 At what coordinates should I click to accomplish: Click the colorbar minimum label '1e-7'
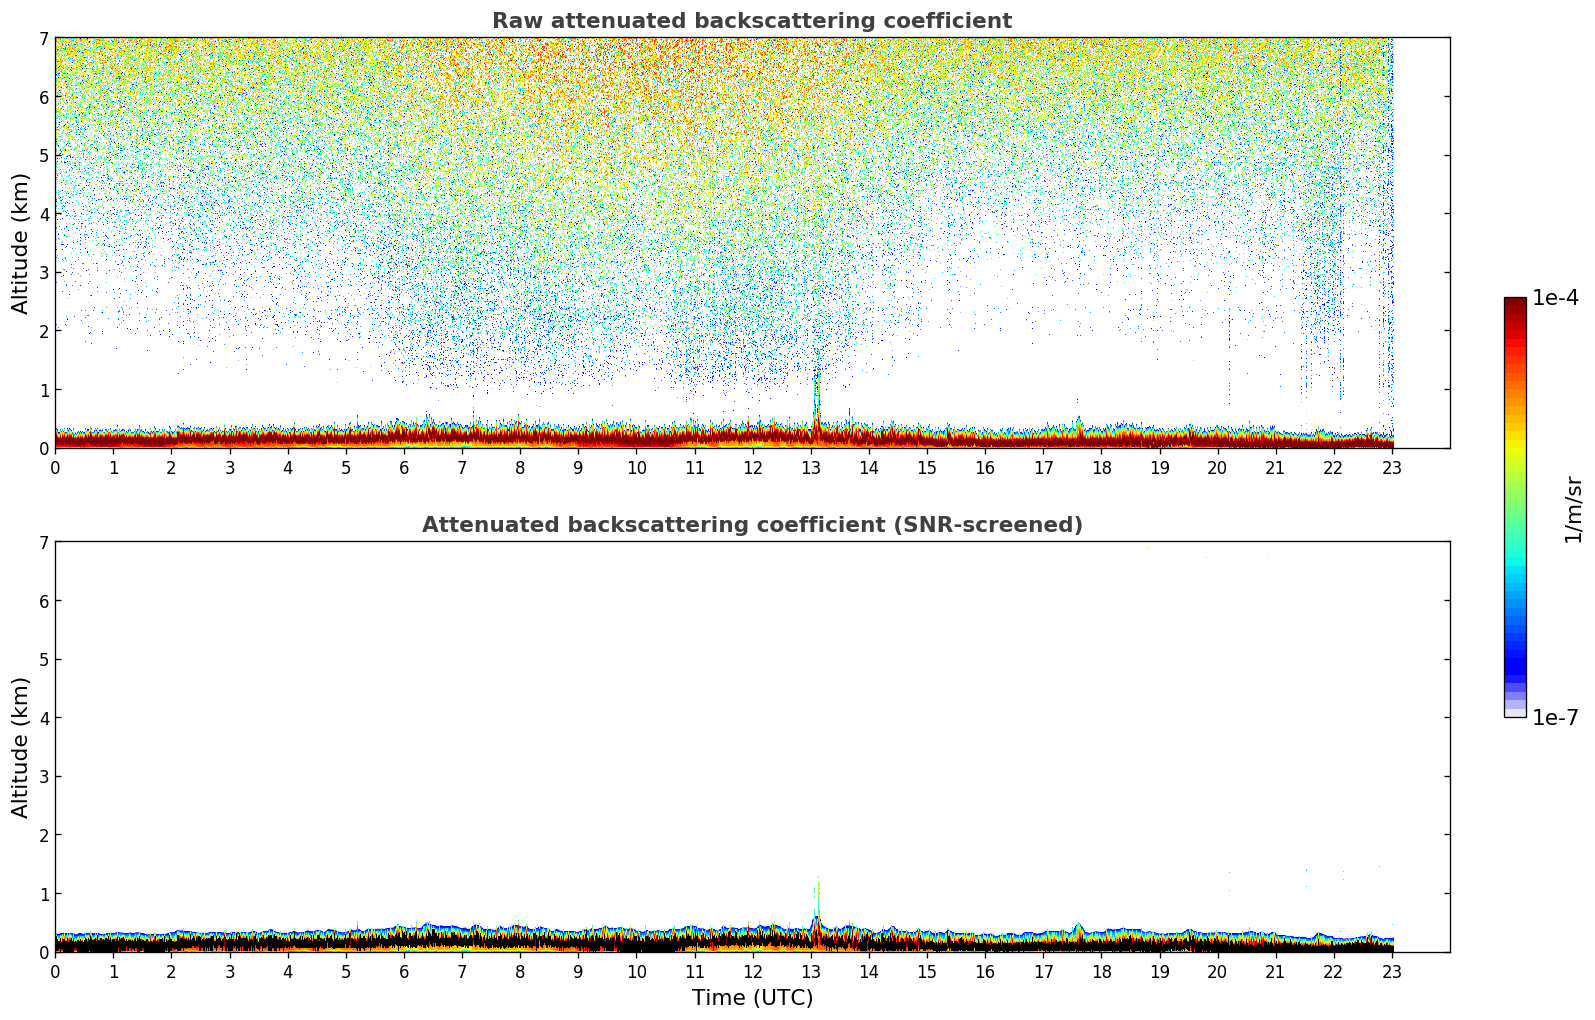pos(1555,718)
